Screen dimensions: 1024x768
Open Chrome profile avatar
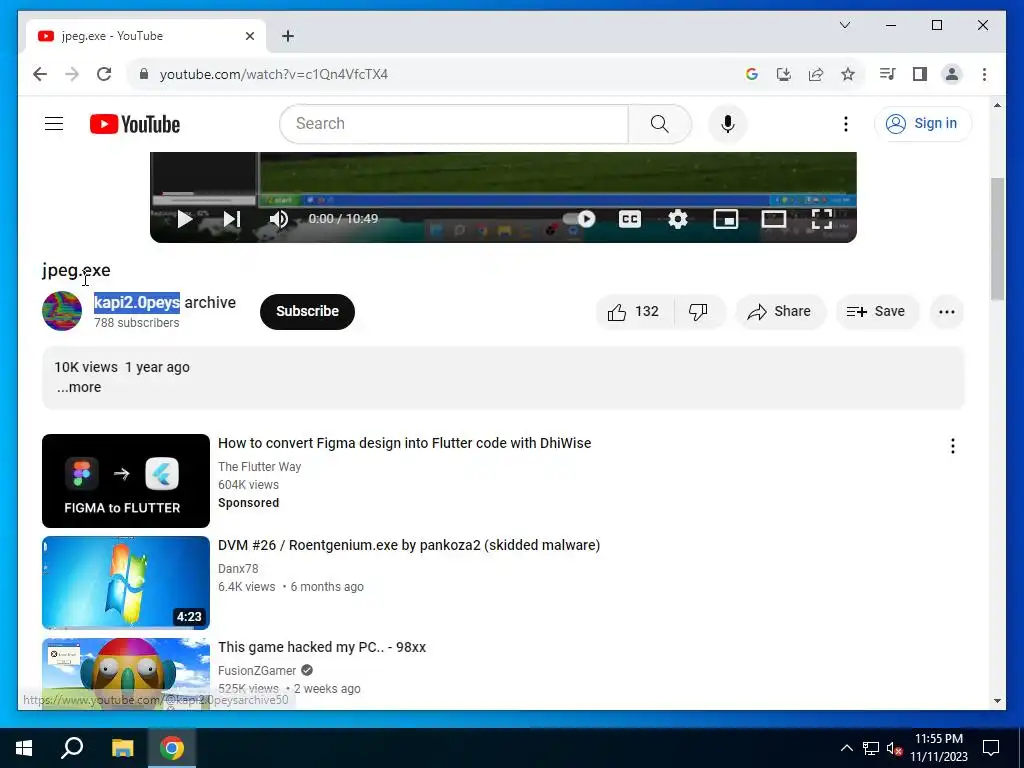952,74
